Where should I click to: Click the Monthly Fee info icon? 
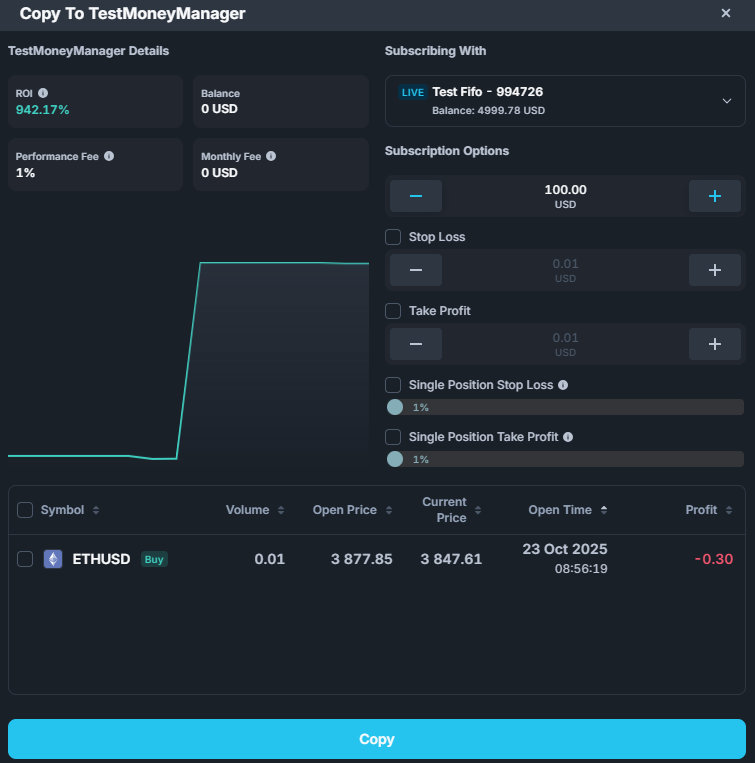(271, 156)
